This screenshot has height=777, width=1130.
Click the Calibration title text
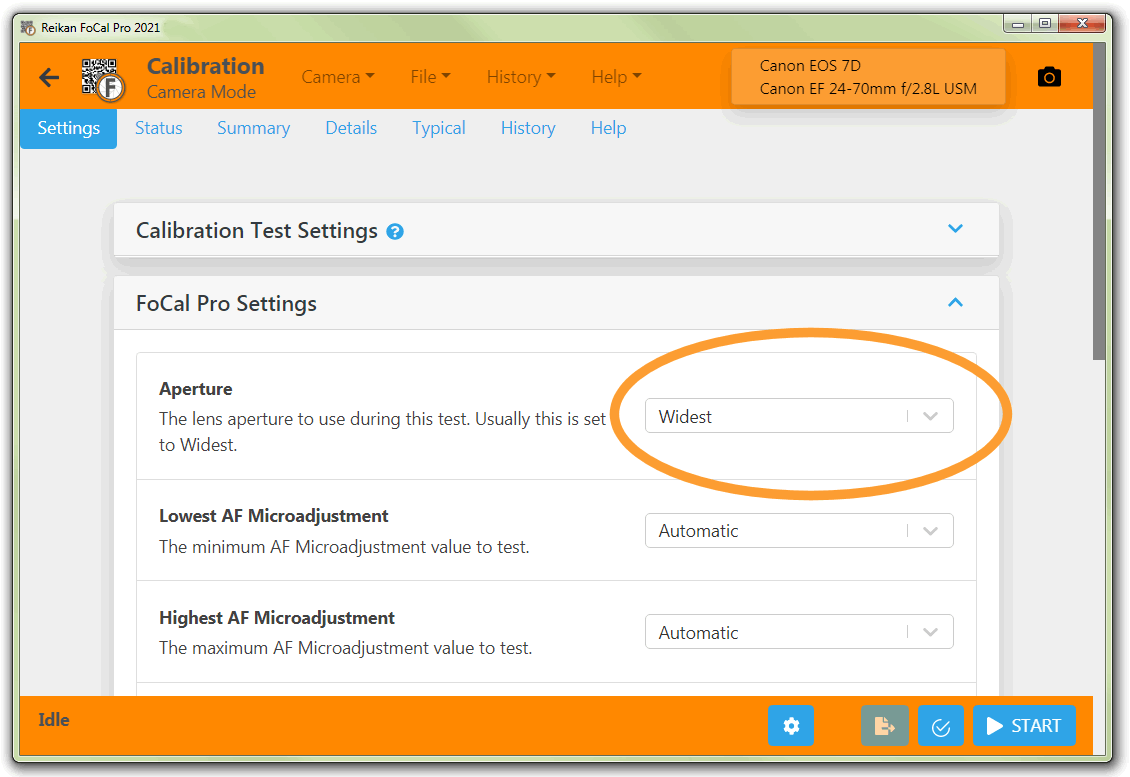pyautogui.click(x=205, y=66)
